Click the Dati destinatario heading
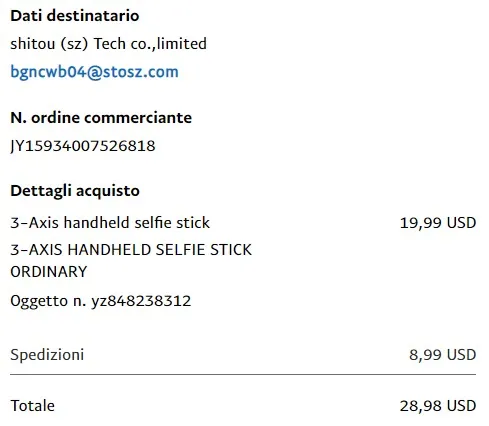 (x=75, y=16)
